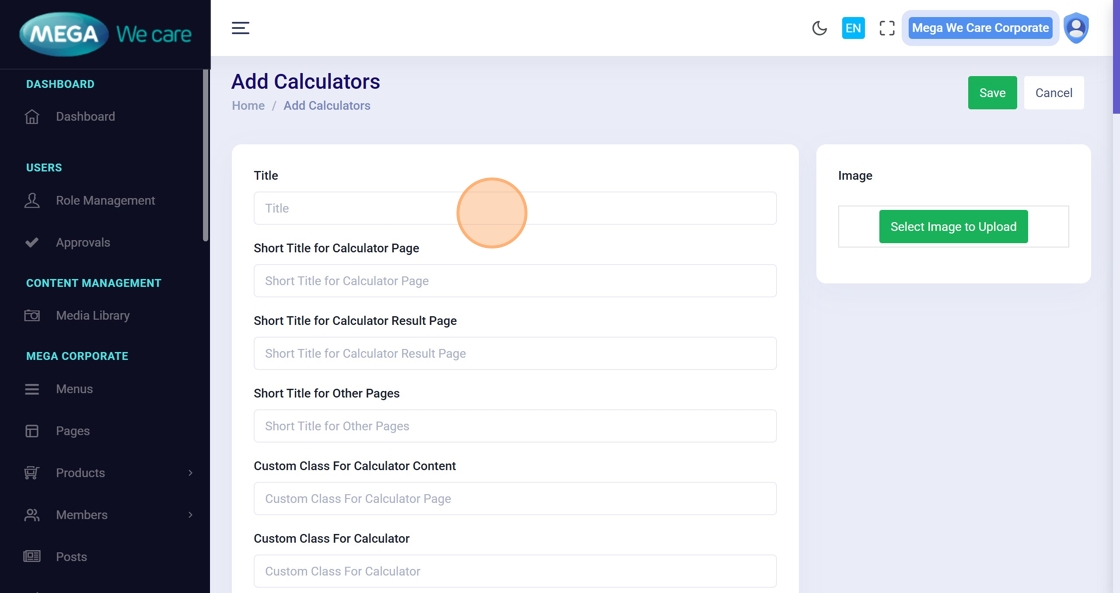Screen dimensions: 1120x593
Task: Go to Home breadcrumb link
Action: [248, 106]
